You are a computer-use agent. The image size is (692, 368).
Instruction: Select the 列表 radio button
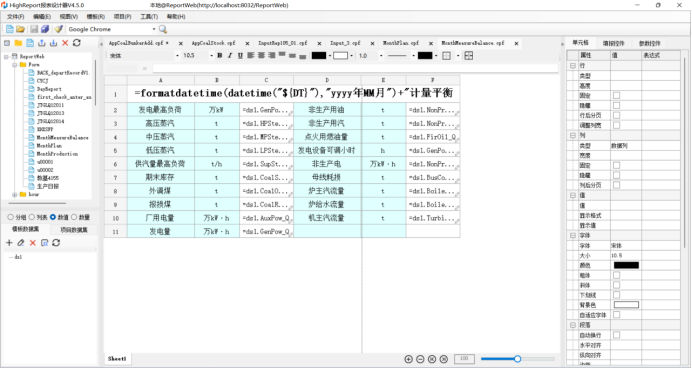click(32, 217)
